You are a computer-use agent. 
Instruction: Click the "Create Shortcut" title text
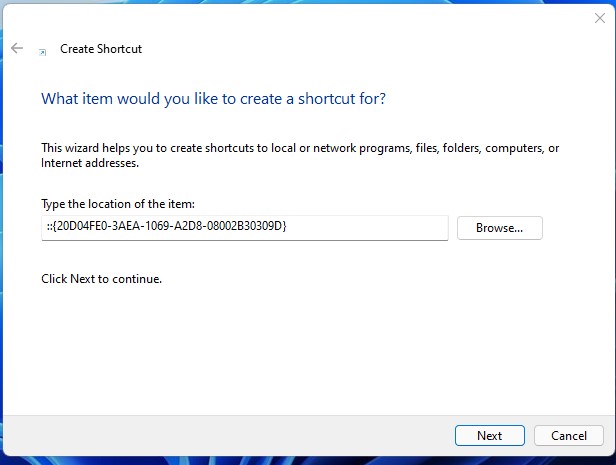pos(101,49)
